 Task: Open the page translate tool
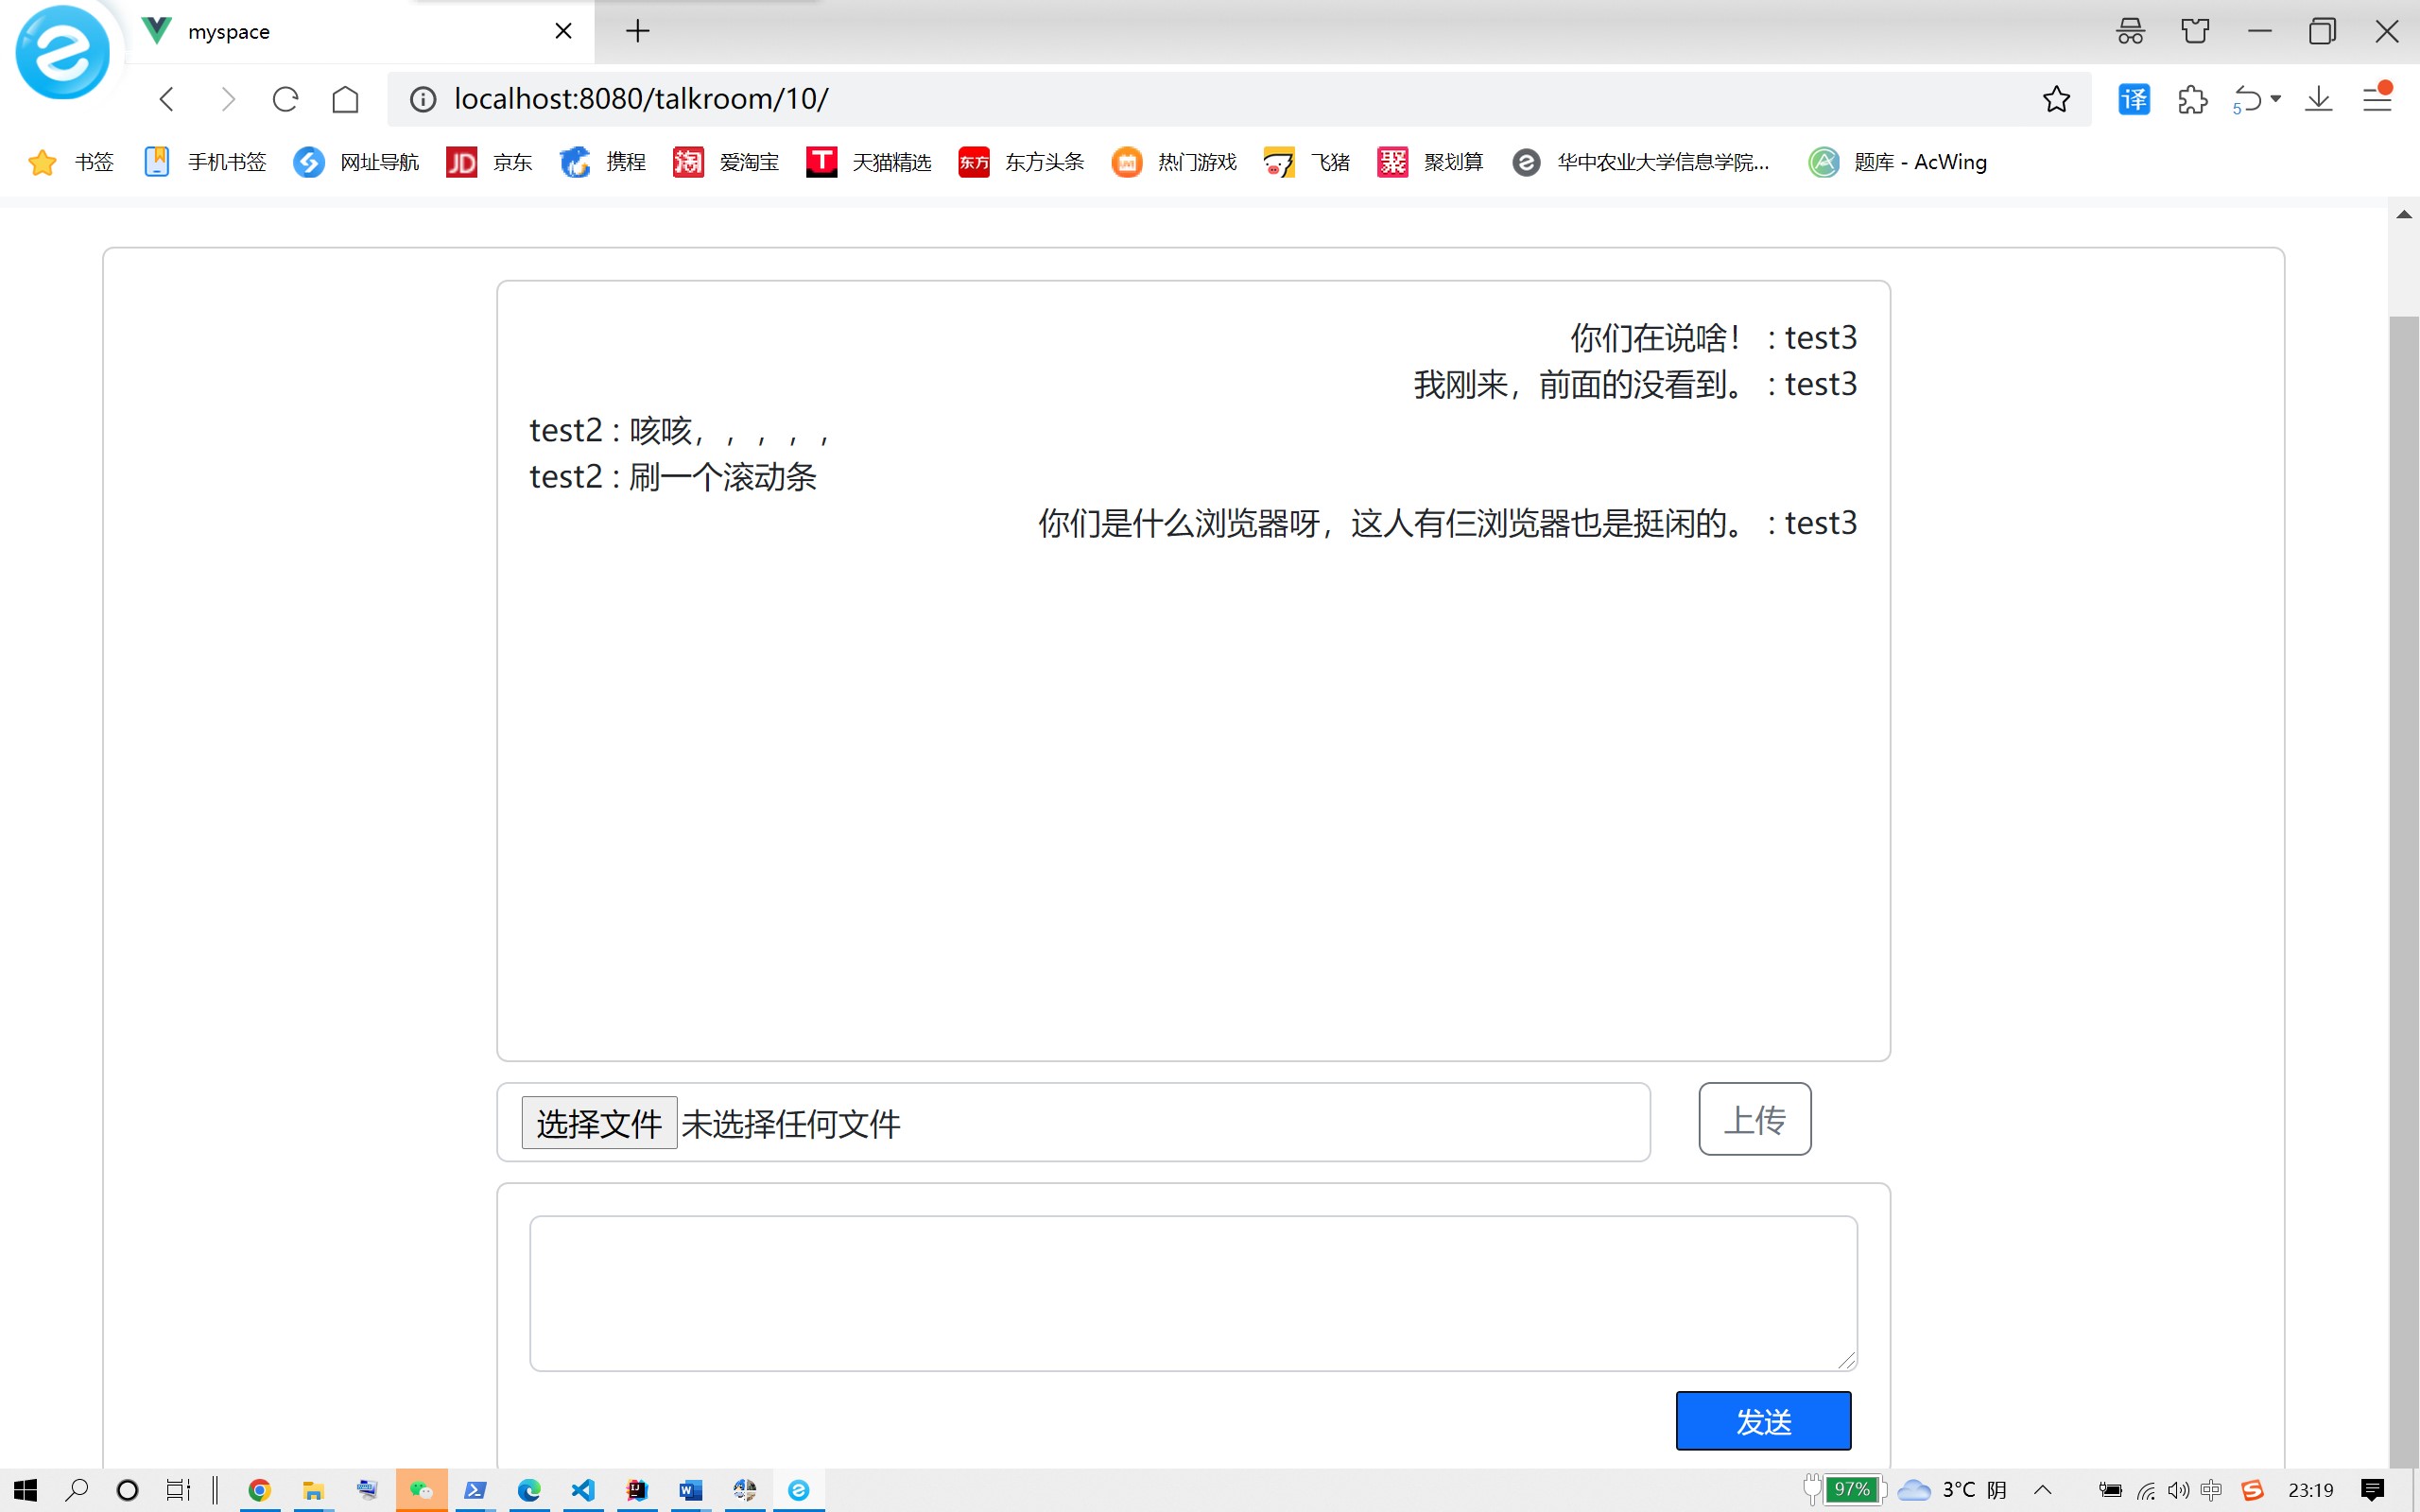(2132, 98)
